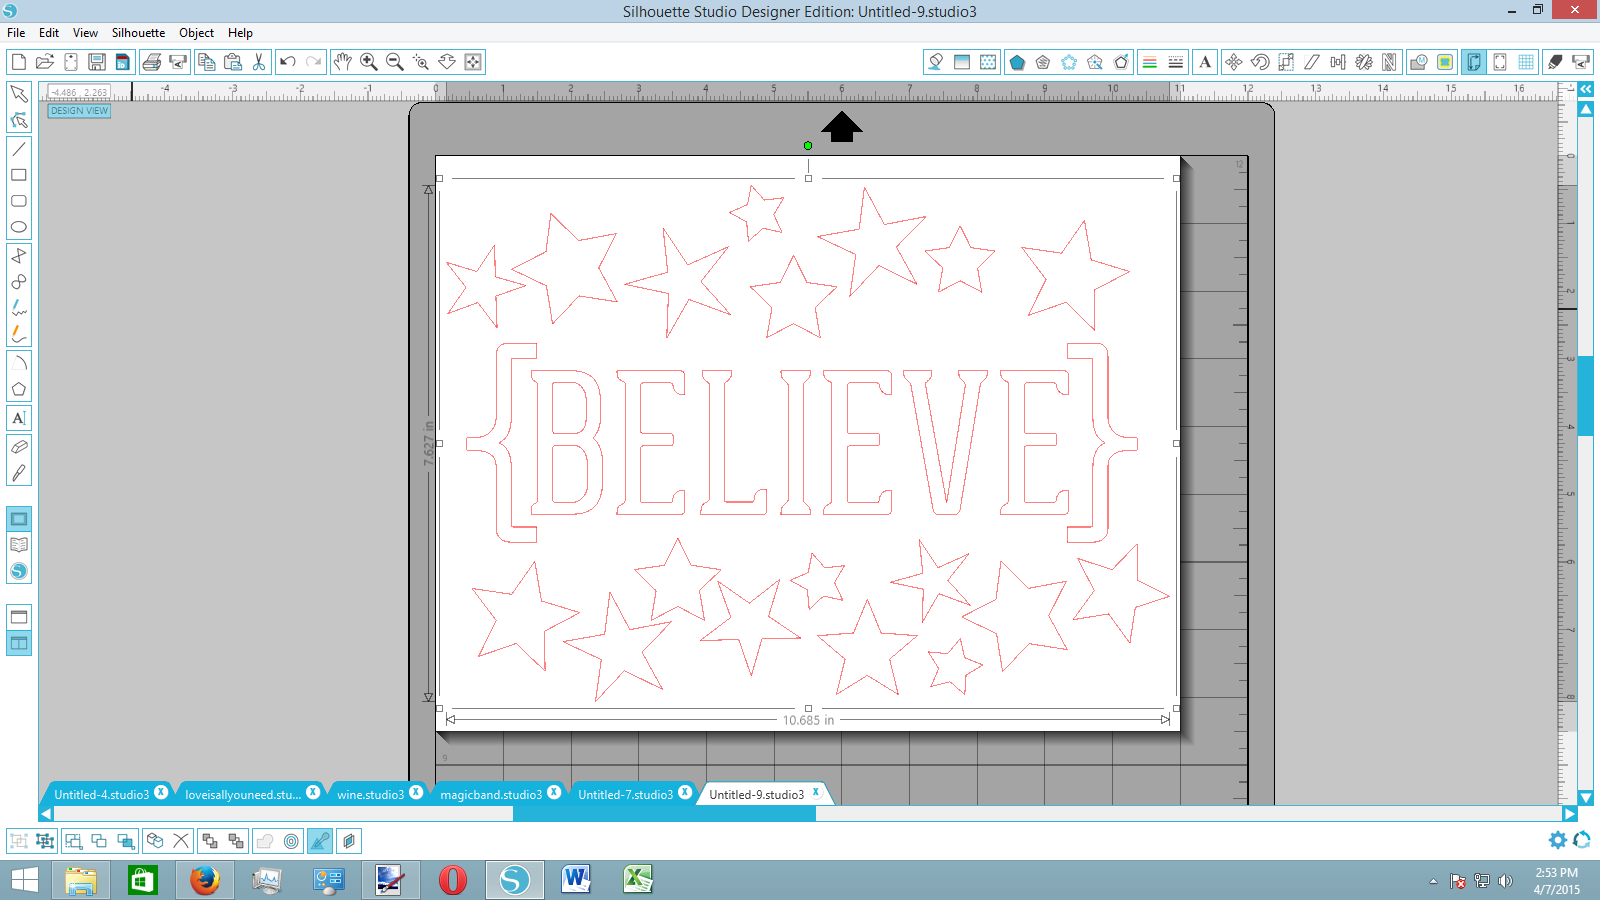Weld shapes icon in bottom toolbar
This screenshot has width=1600, height=900.
[x=265, y=841]
